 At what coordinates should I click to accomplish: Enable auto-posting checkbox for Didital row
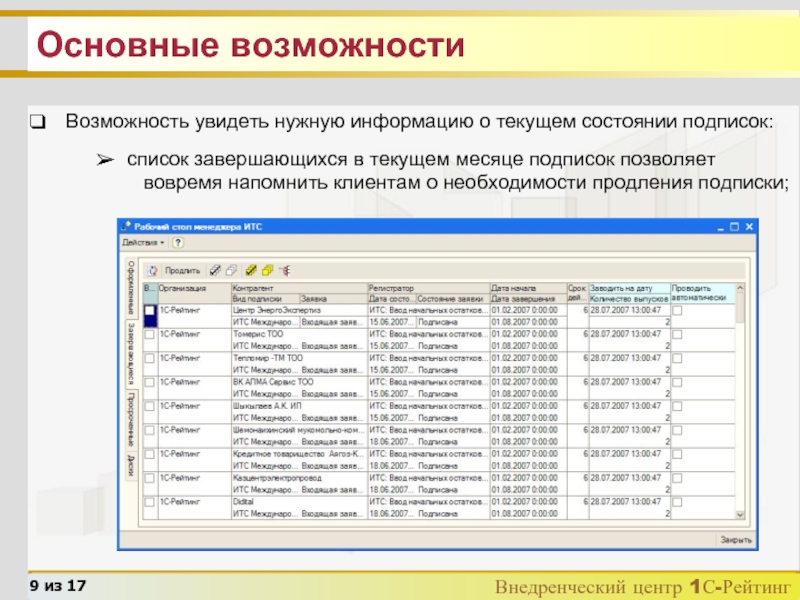677,503
